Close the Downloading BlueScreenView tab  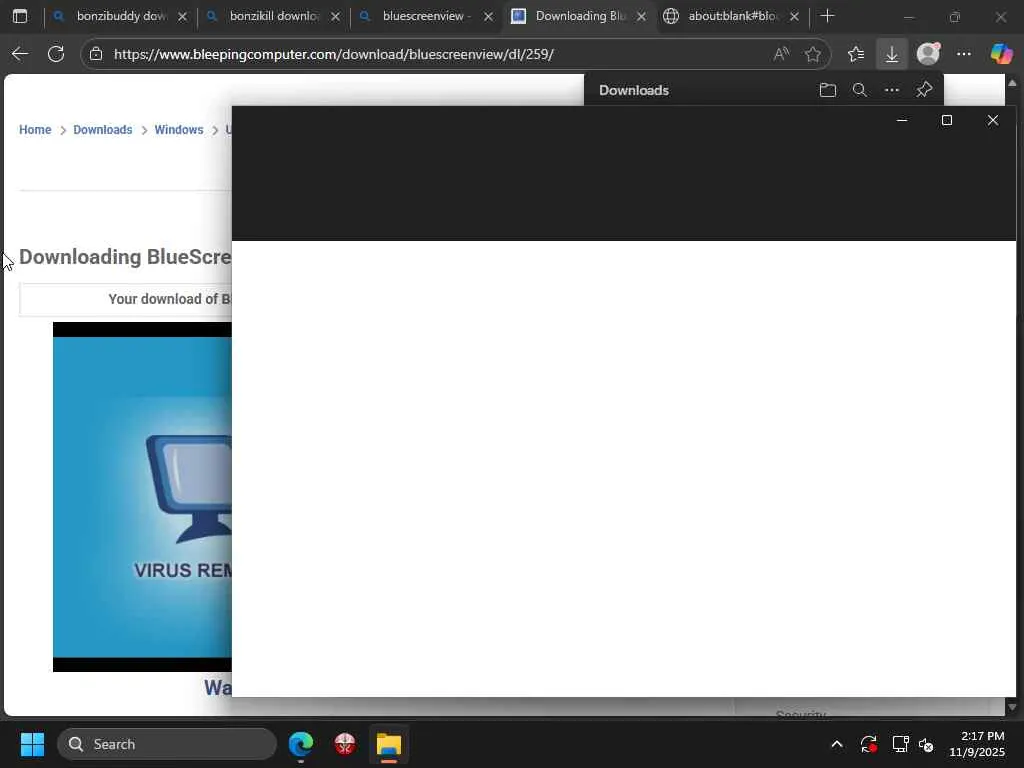coord(641,16)
